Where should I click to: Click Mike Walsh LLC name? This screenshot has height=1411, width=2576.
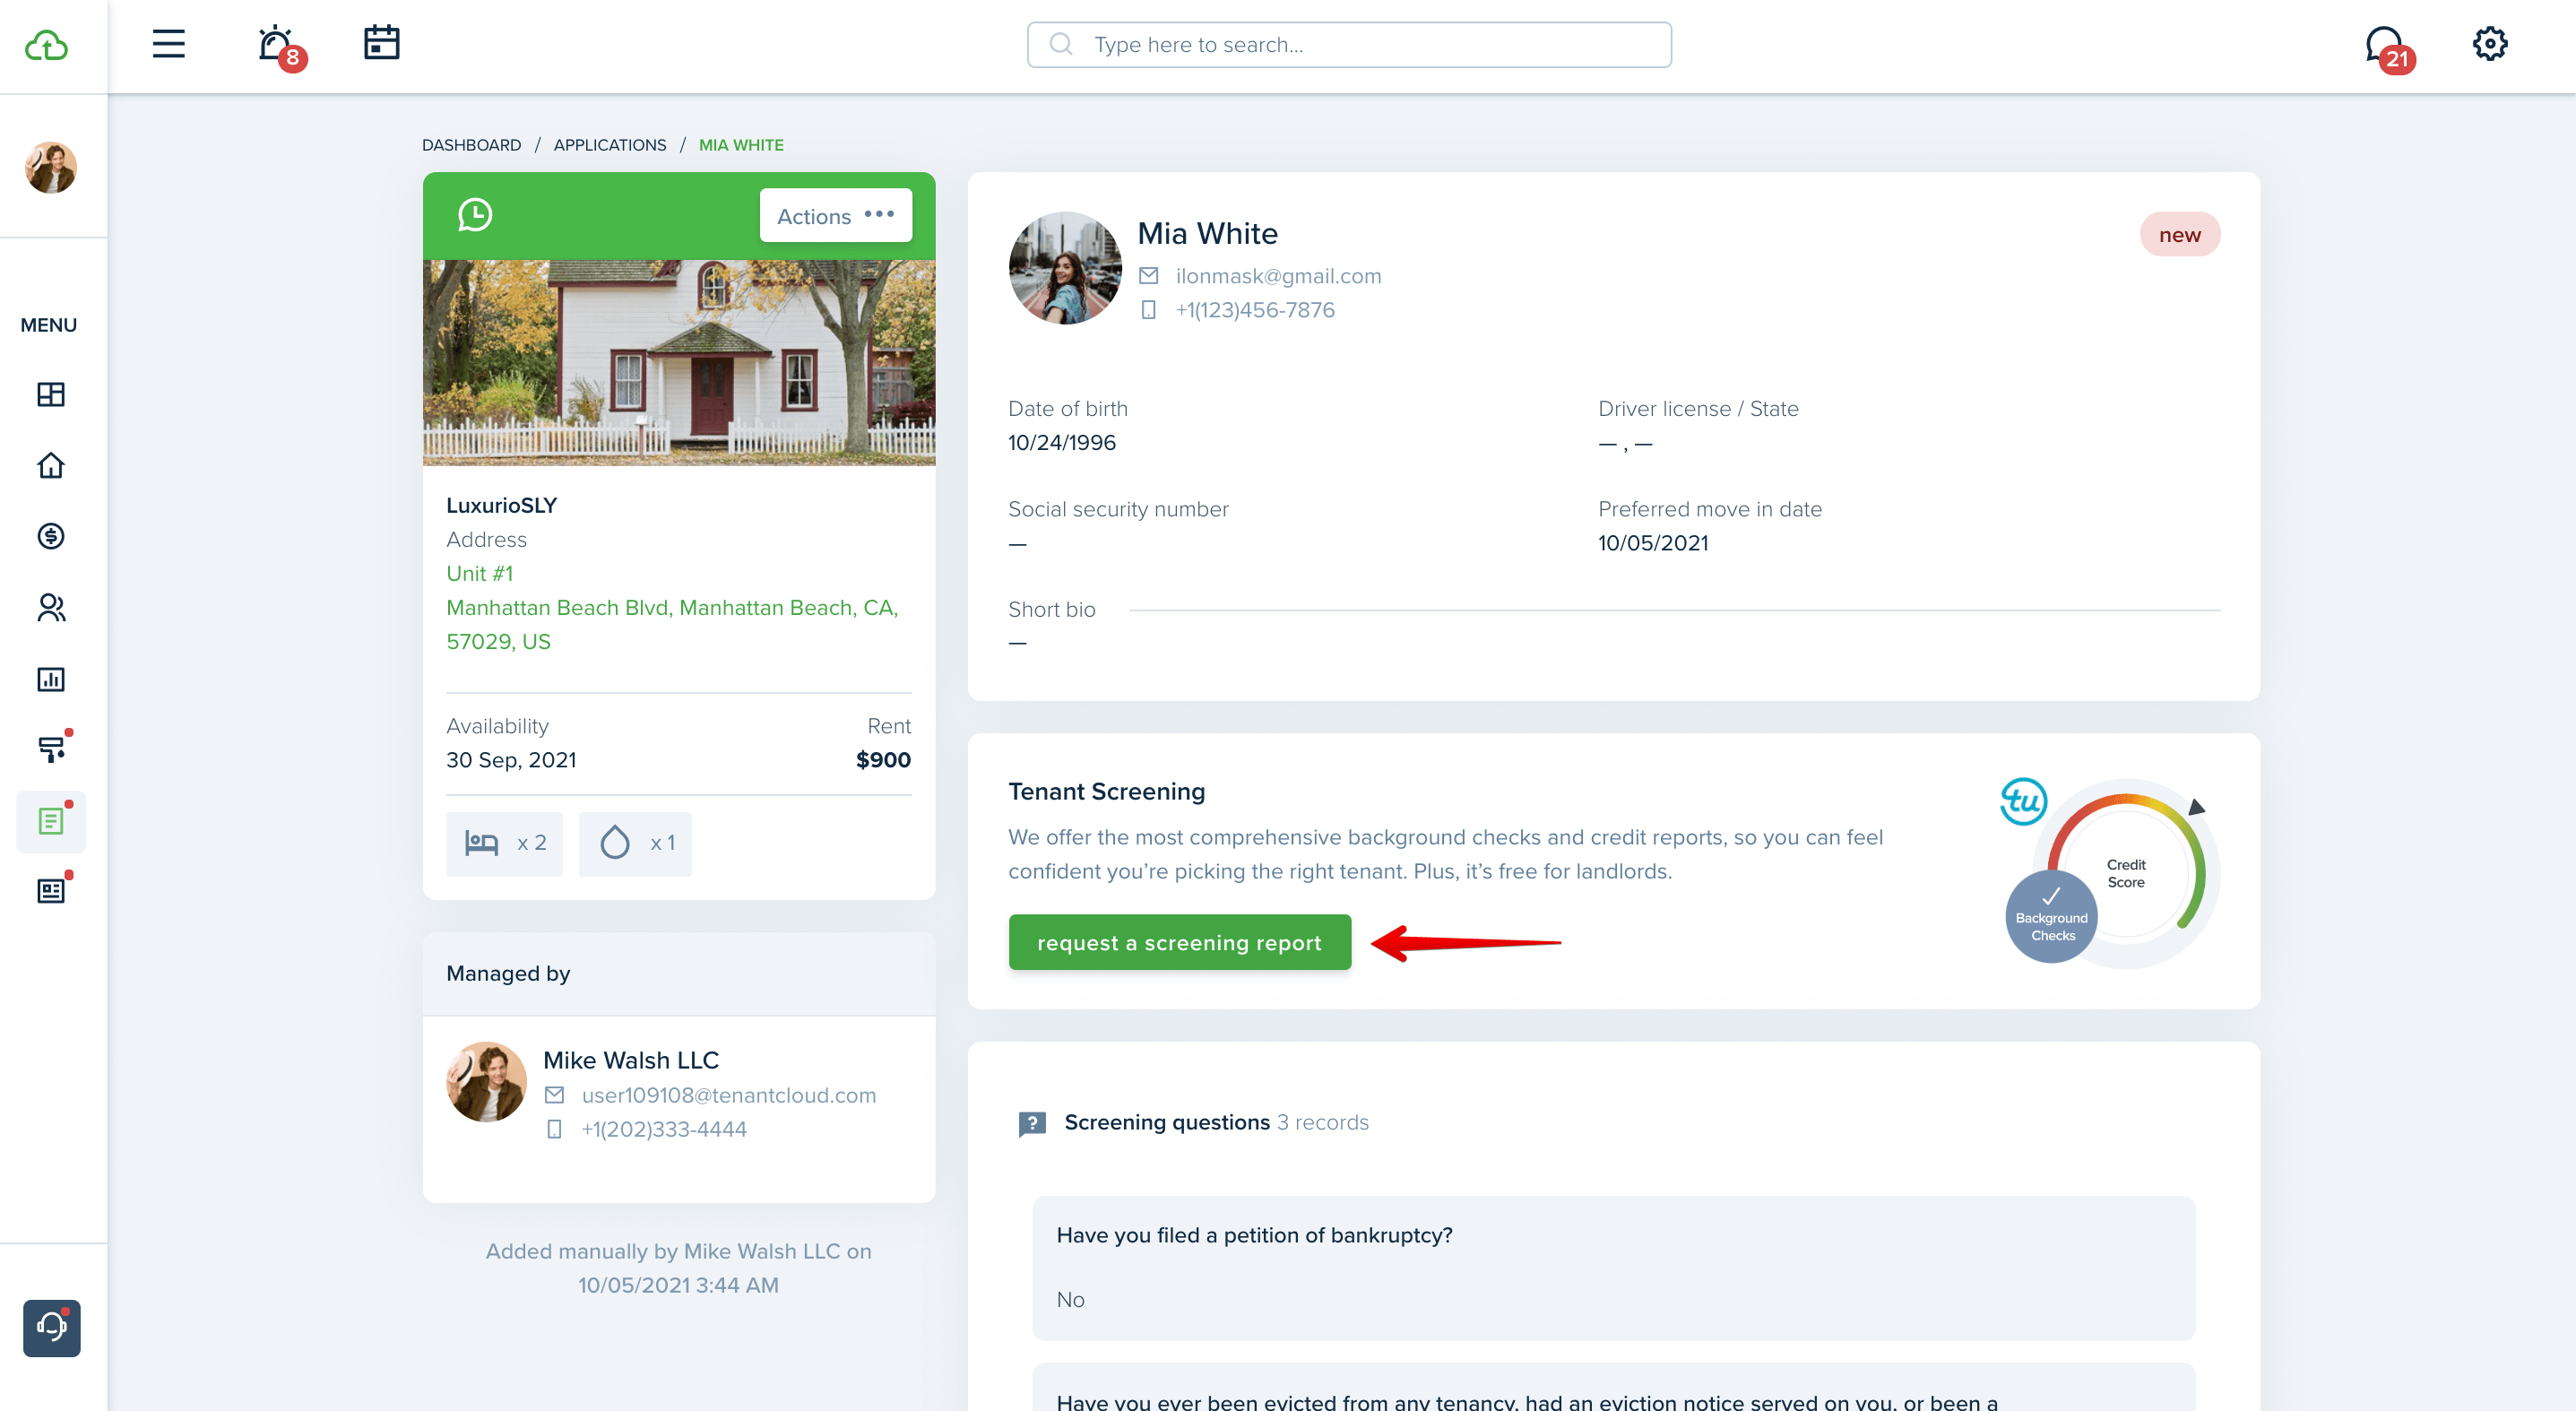point(631,1060)
